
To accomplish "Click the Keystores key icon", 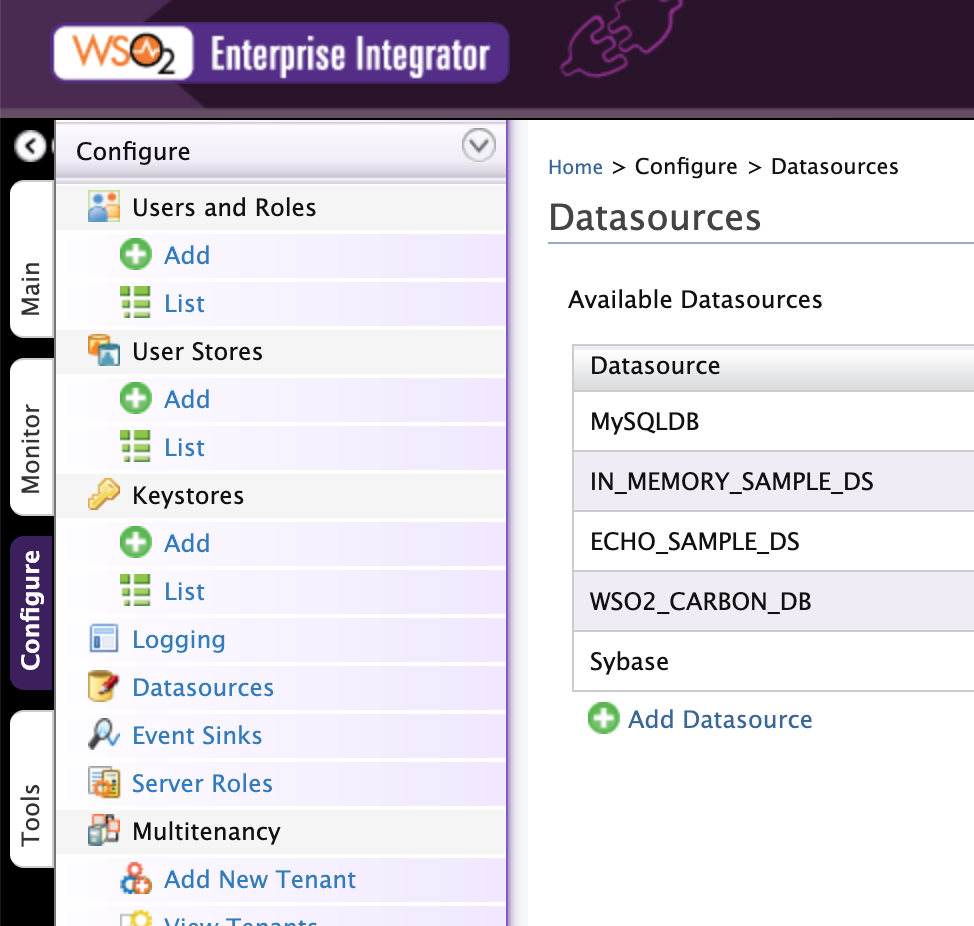I will tap(104, 495).
